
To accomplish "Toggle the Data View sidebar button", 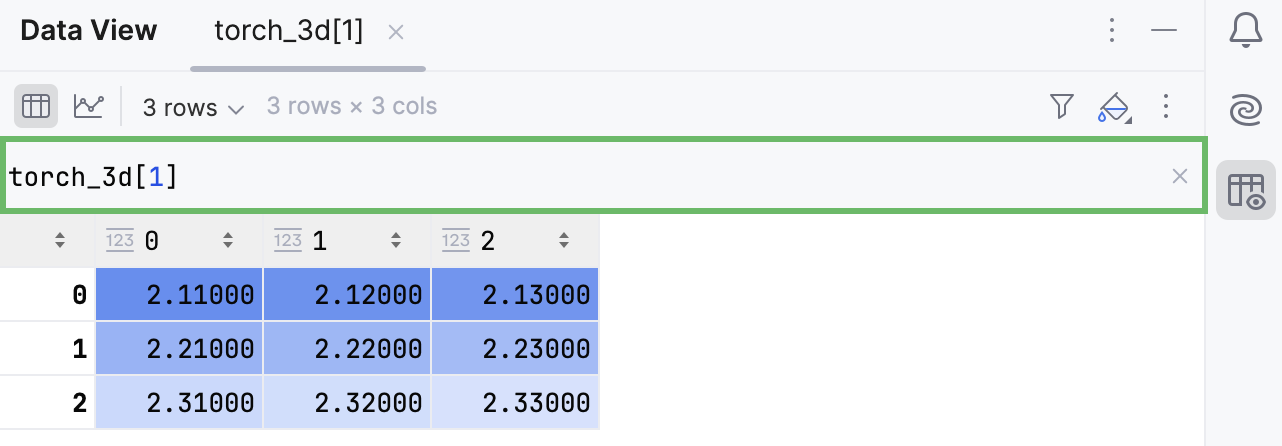I will point(1245,189).
